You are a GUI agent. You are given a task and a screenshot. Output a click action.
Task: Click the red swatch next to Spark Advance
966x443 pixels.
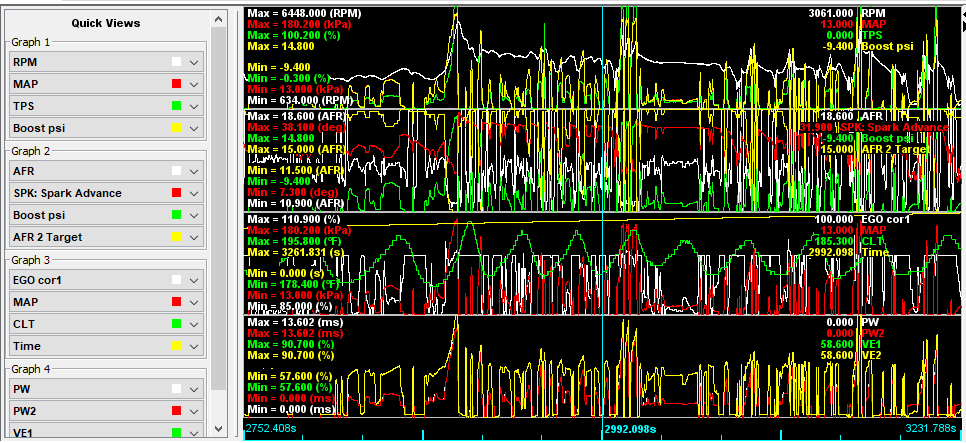[178, 193]
